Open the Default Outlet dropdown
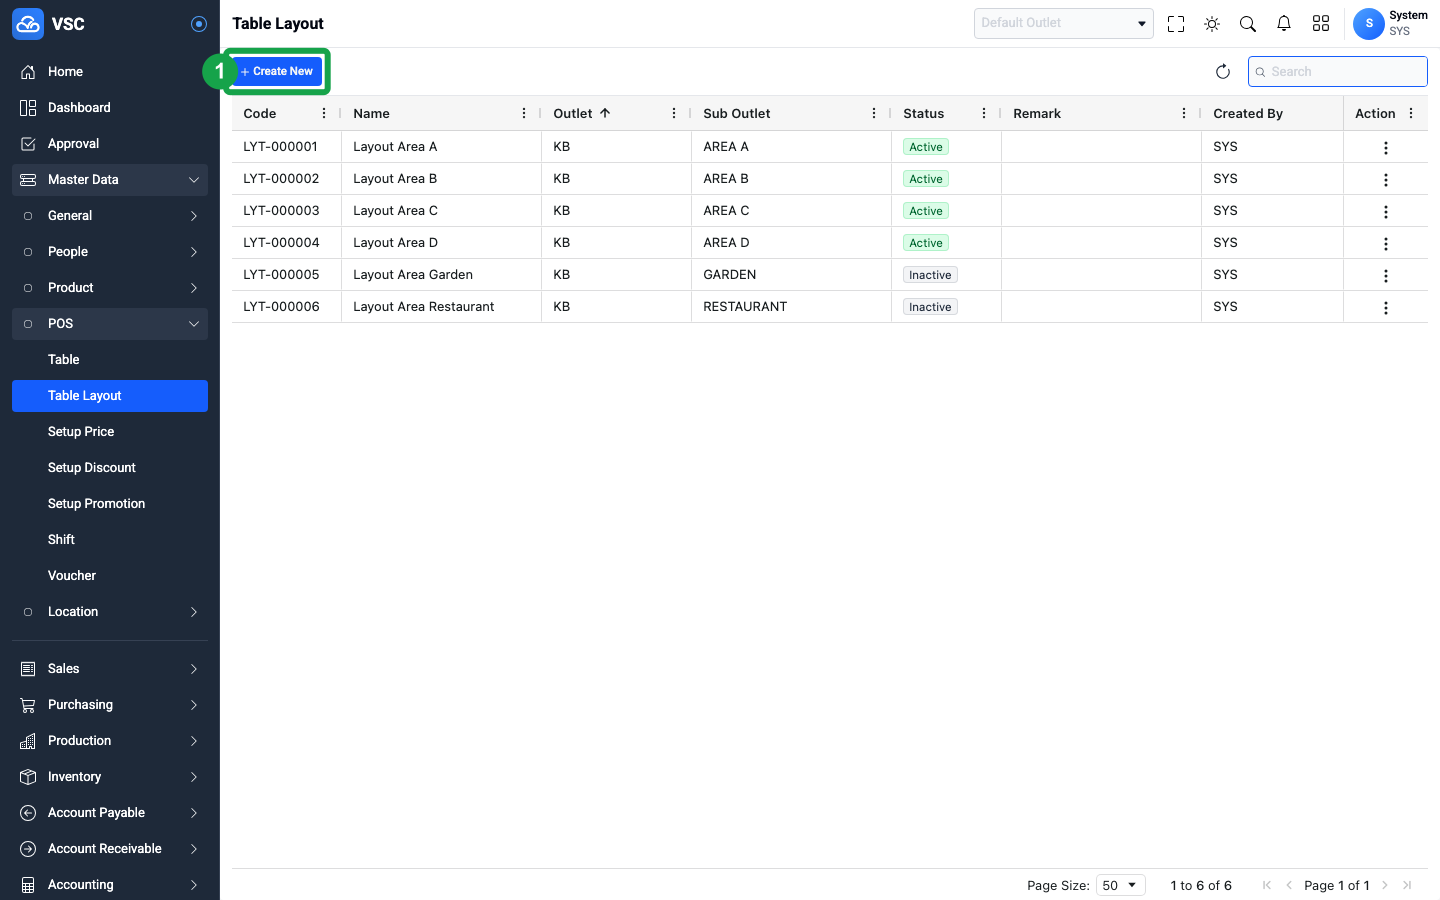The width and height of the screenshot is (1440, 900). click(1064, 23)
